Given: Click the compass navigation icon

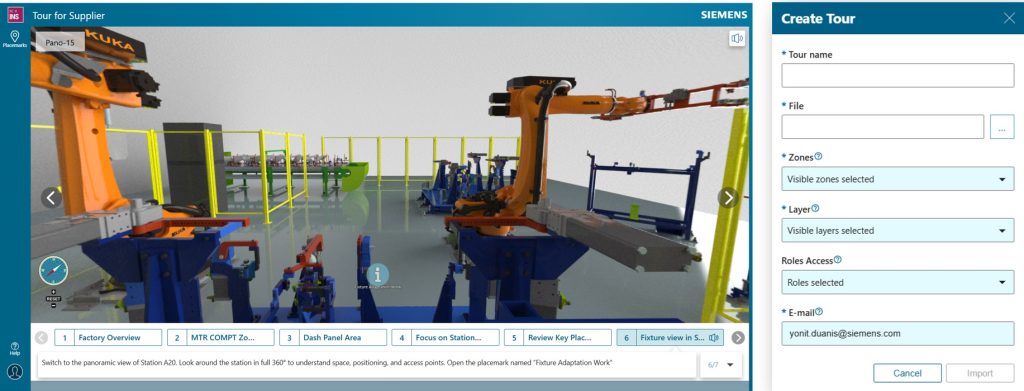Looking at the screenshot, I should (54, 270).
